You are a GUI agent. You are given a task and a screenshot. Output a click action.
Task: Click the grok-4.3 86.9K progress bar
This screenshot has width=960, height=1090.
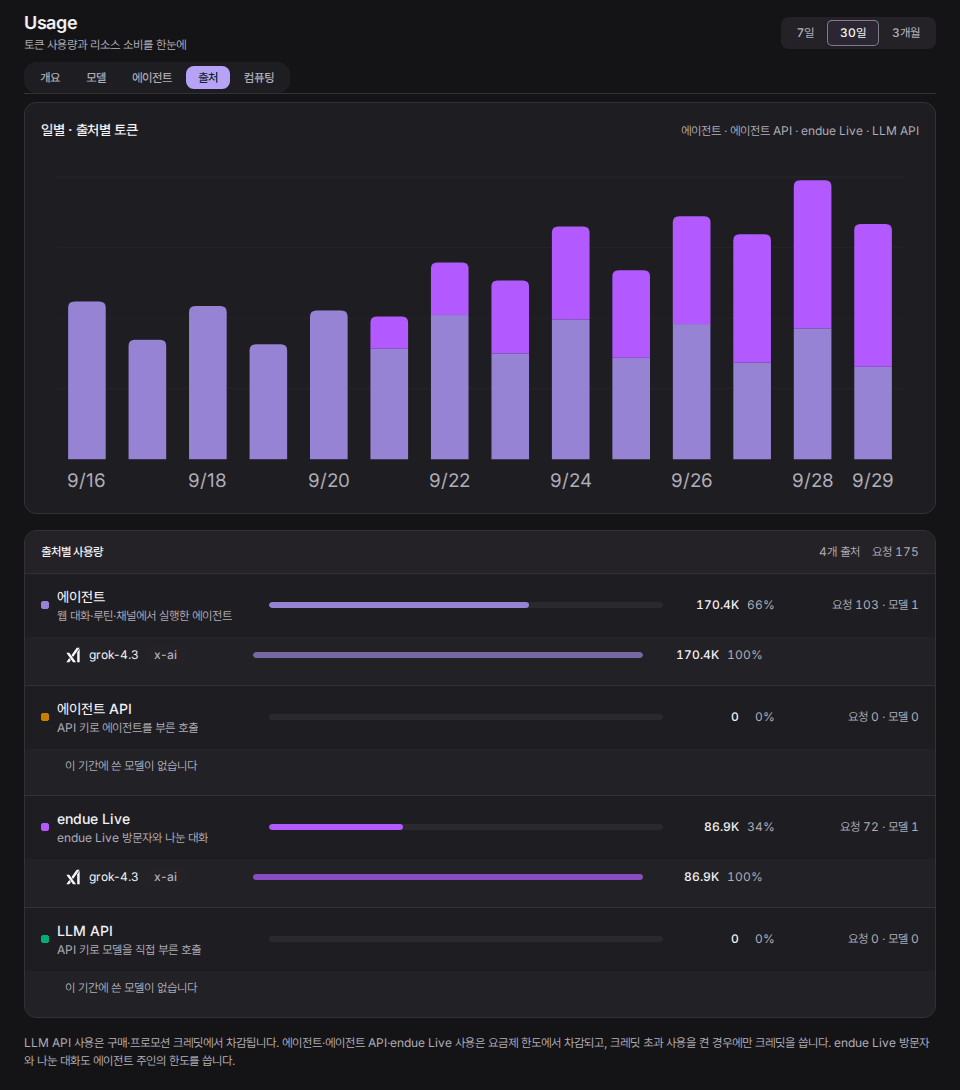(x=448, y=877)
